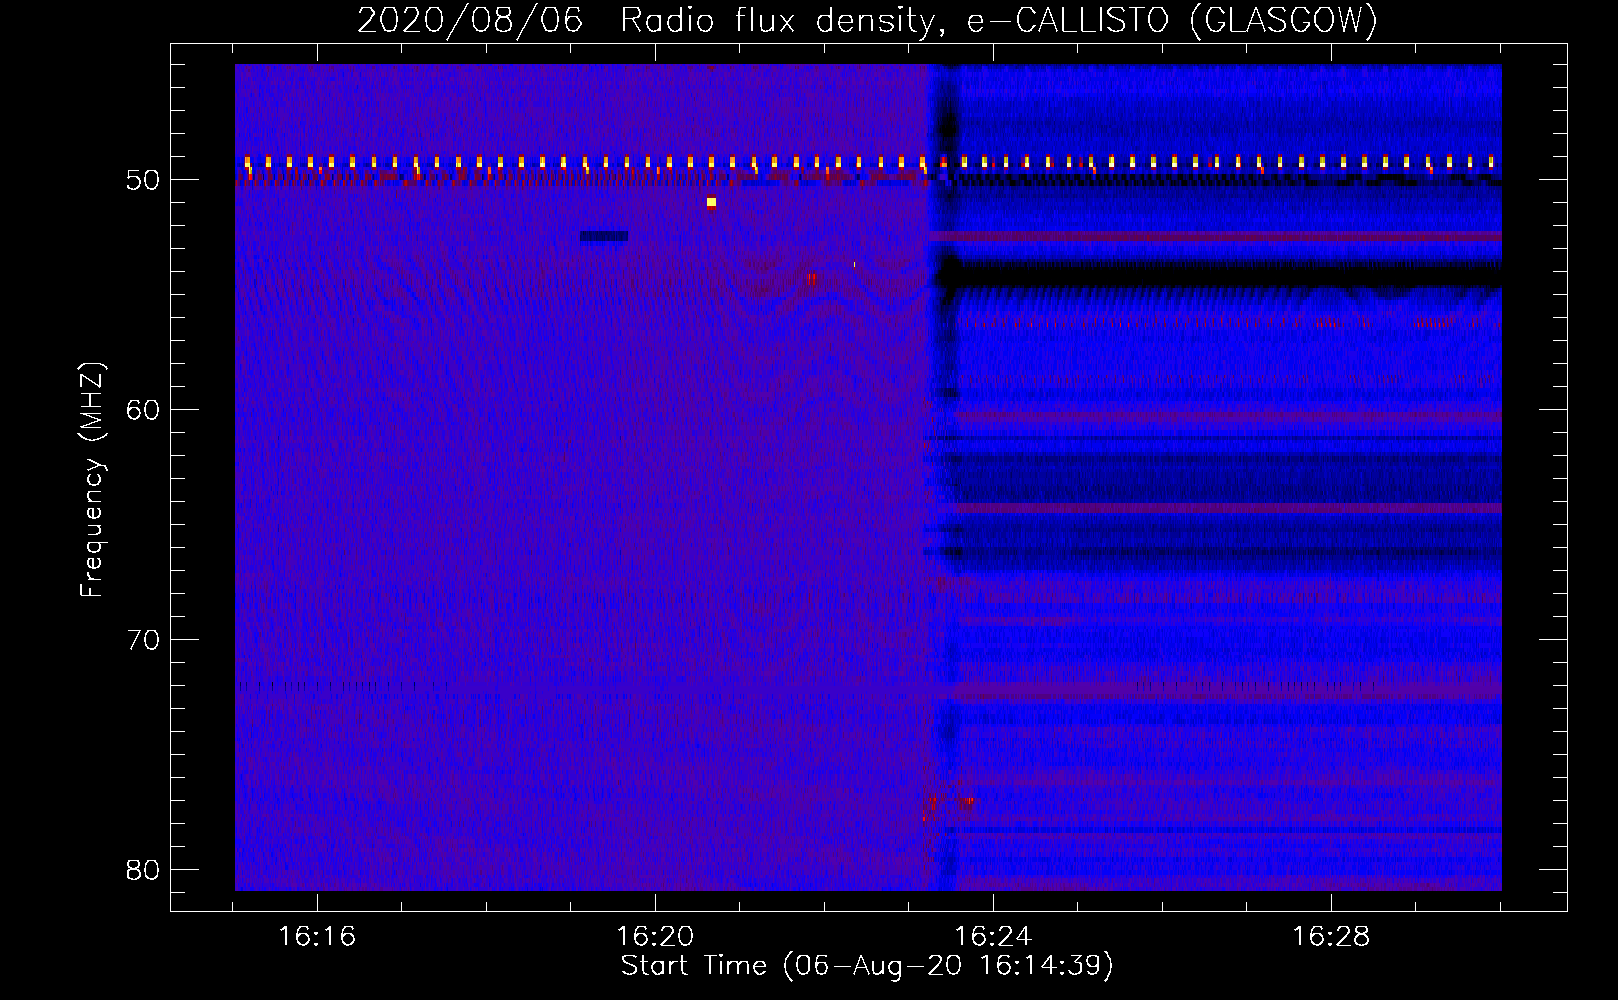Click the '16:16' time tick label
The width and height of the screenshot is (1618, 1000).
[317, 937]
